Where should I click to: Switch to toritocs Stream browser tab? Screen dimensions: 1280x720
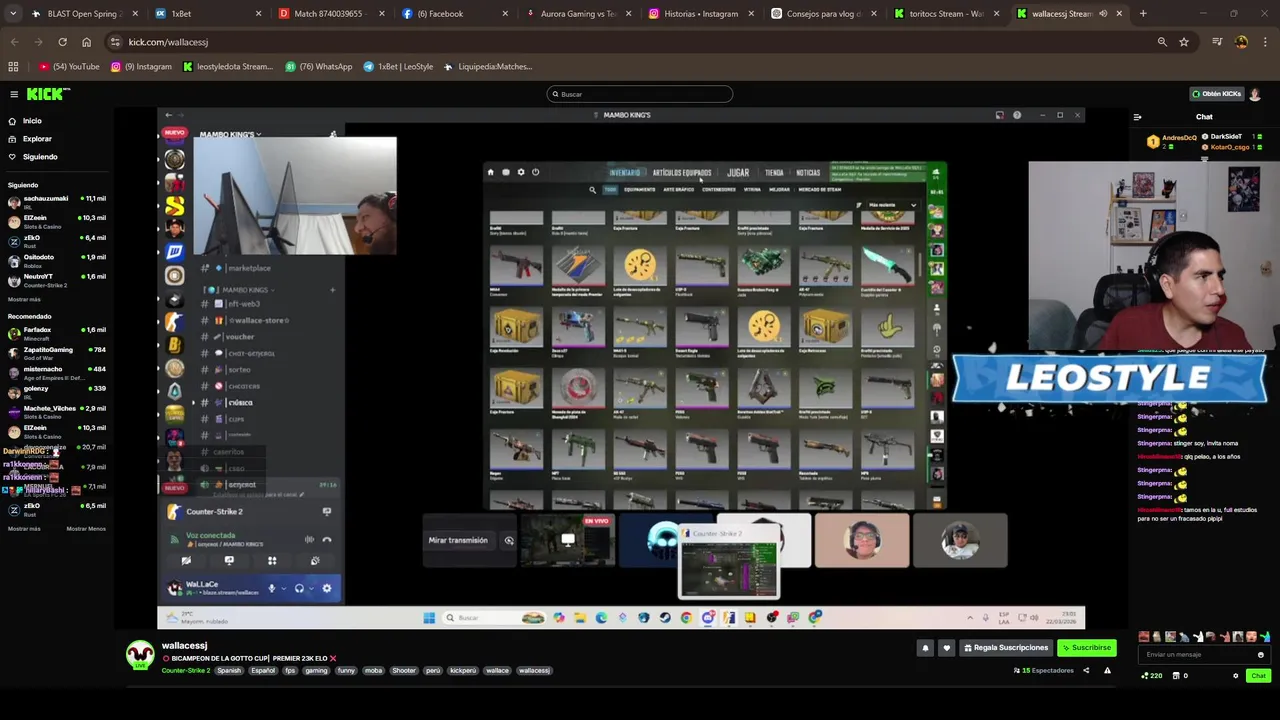pyautogui.click(x=946, y=14)
